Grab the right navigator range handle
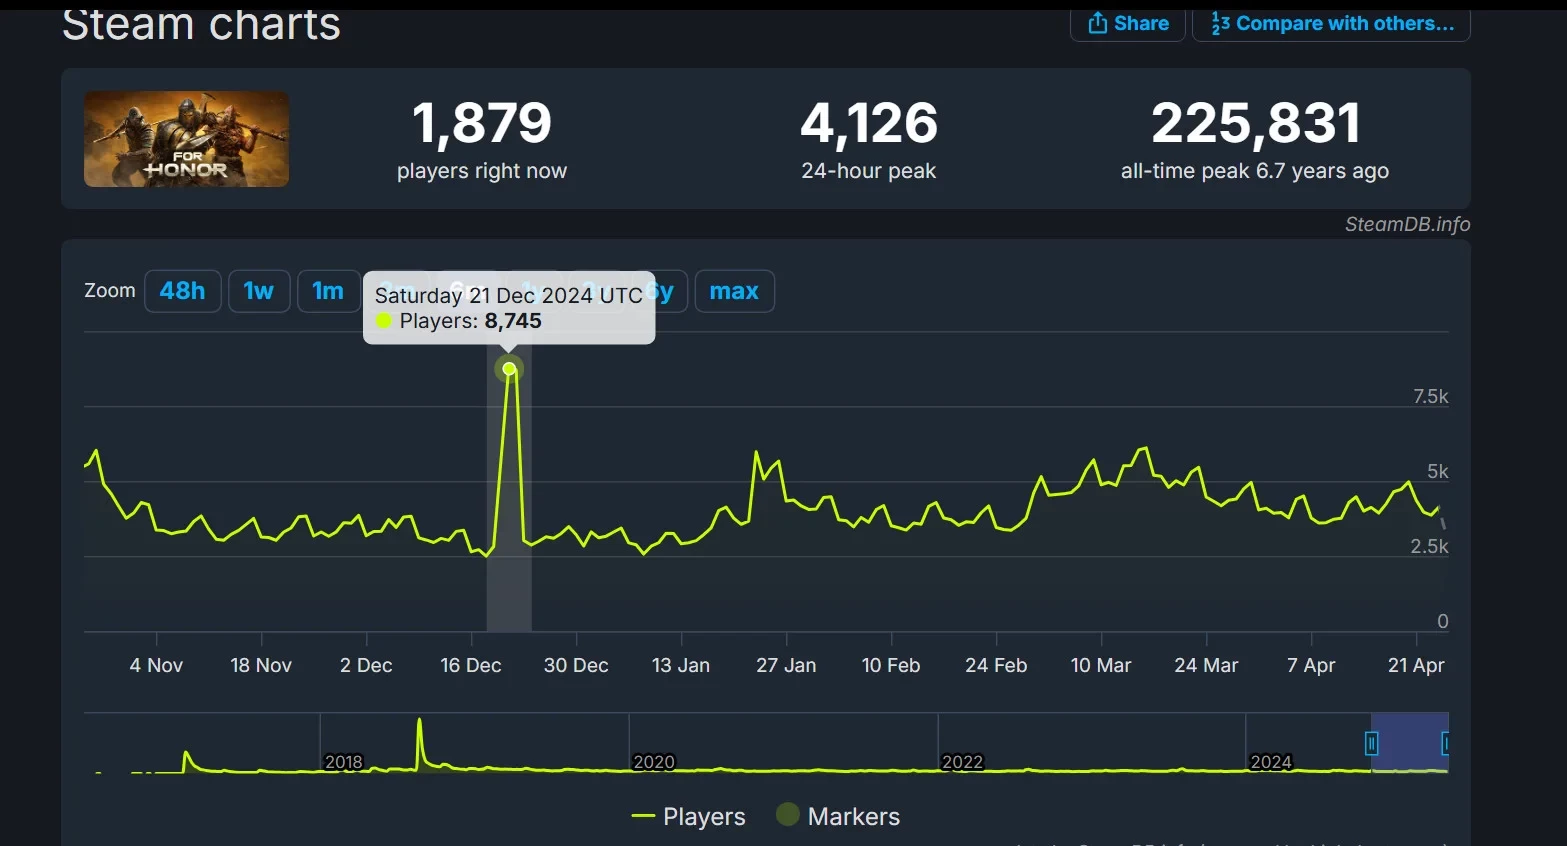 pyautogui.click(x=1445, y=743)
